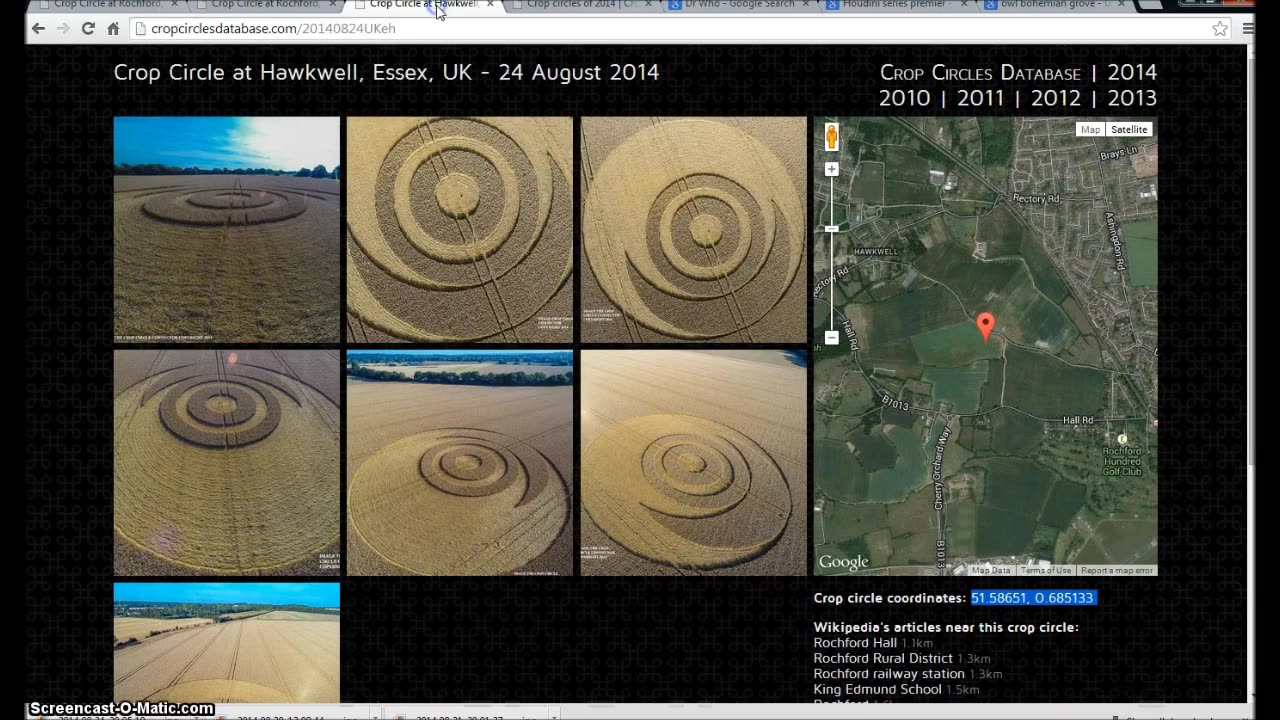
Task: Open the second-row right angled aerial photo
Action: pos(694,463)
